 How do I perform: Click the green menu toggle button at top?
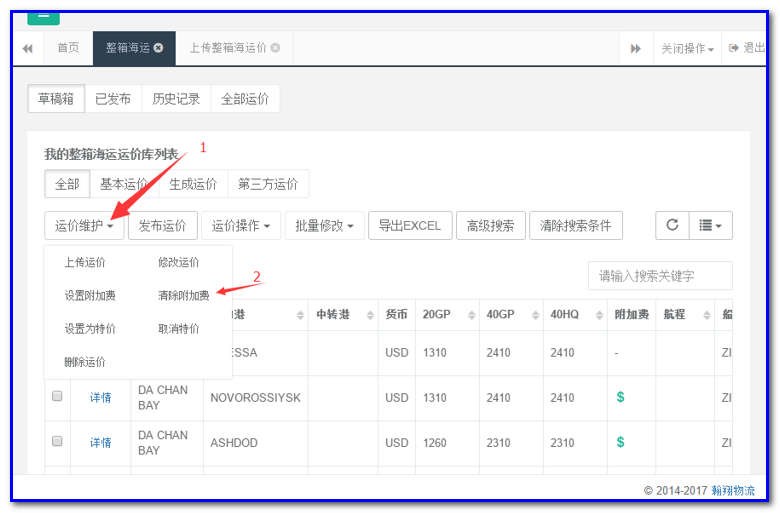tap(44, 18)
